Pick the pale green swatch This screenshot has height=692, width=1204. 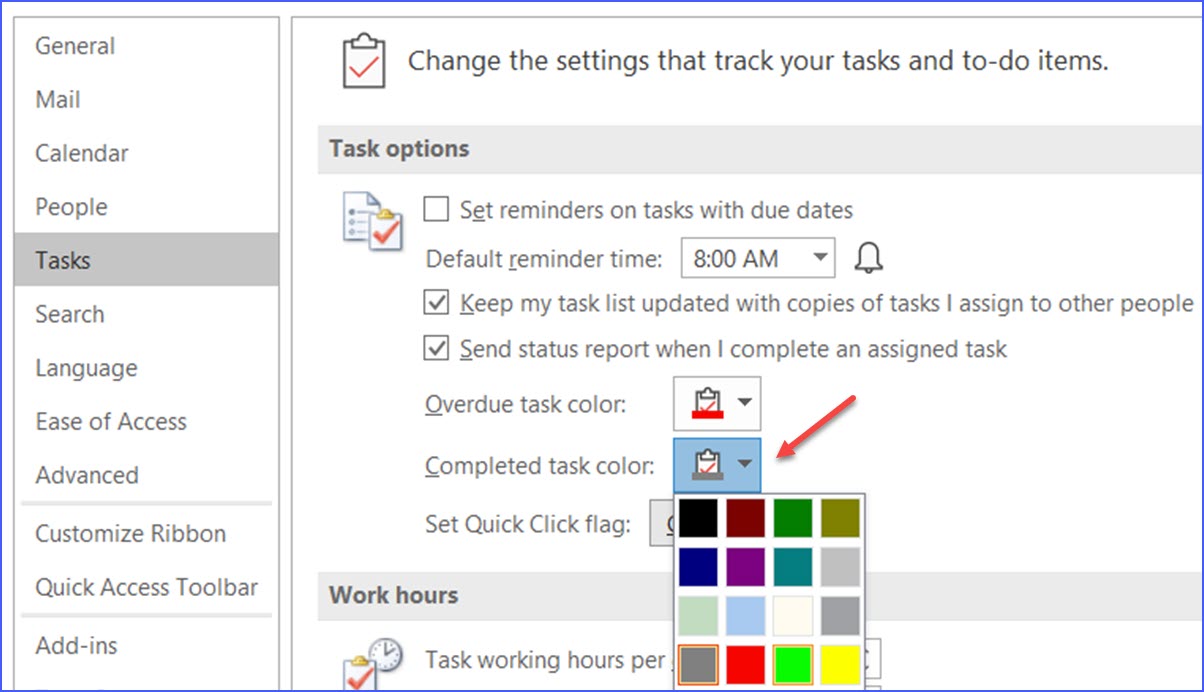[698, 615]
